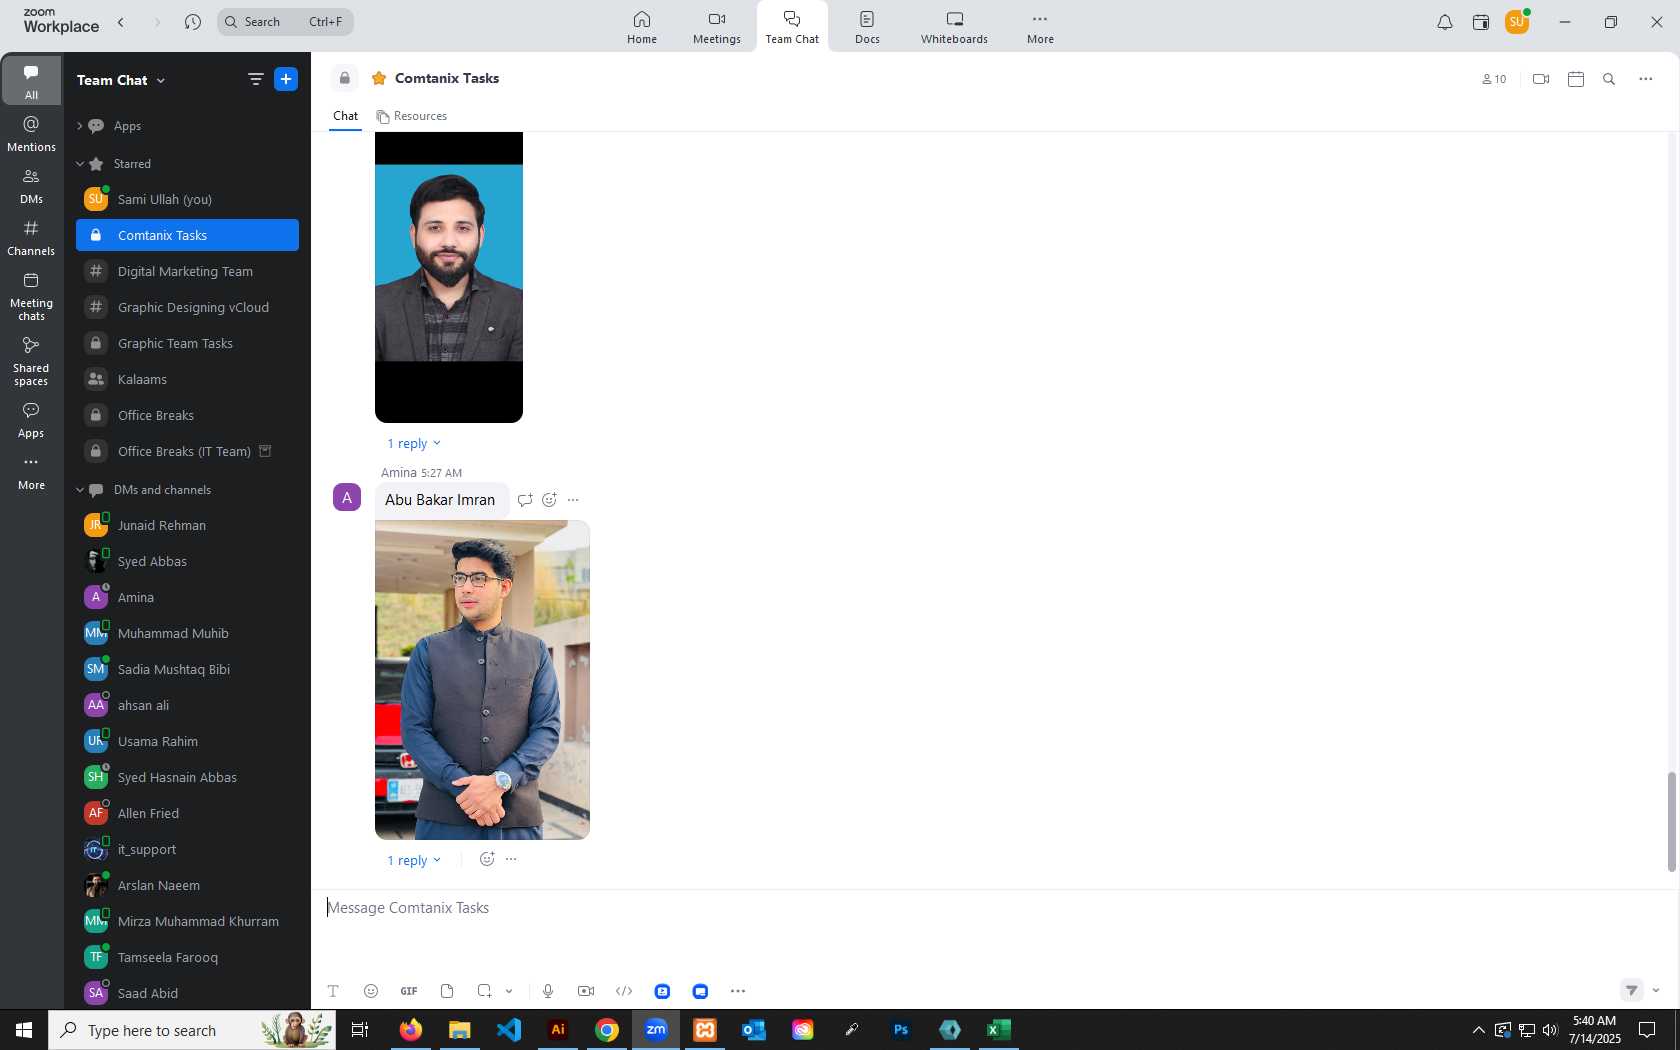1680x1050 pixels.
Task: Reply to the Abu Bakar Imran message
Action: [x=525, y=500]
